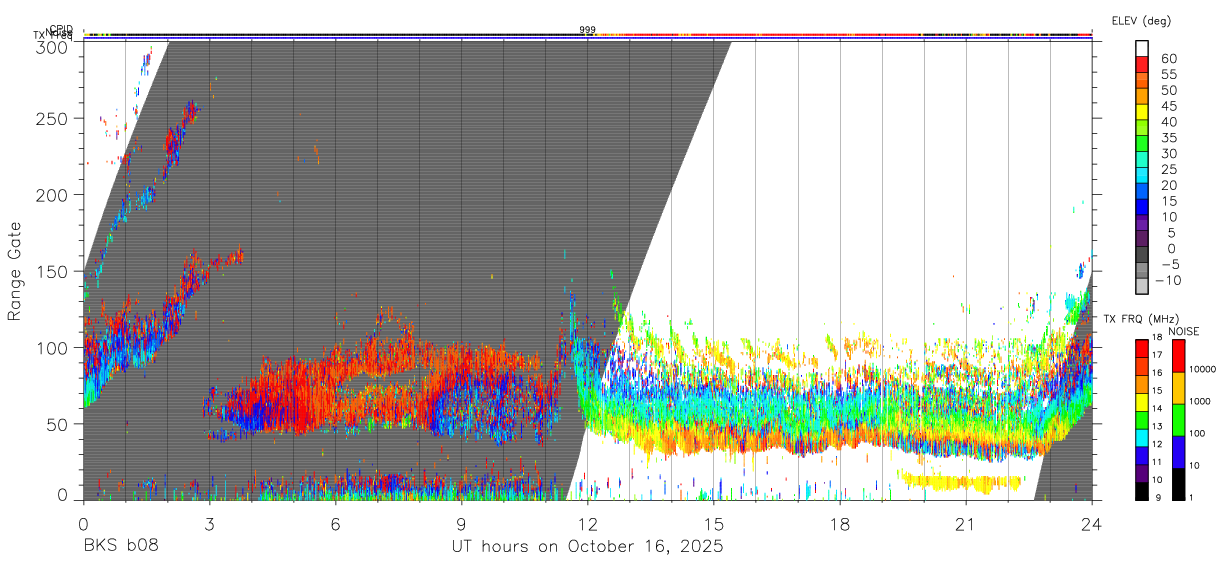Click the yellow 40–45 degree elevation swatch

point(1142,112)
